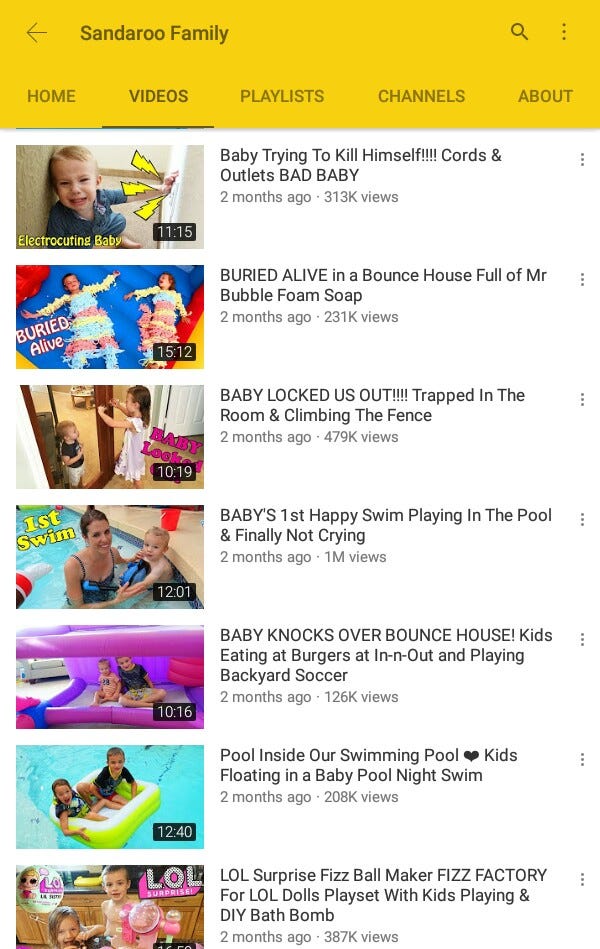Screen dimensions: 600x949
Task: Open options for BURIED ALIVE Bounce House video
Action: tap(582, 279)
